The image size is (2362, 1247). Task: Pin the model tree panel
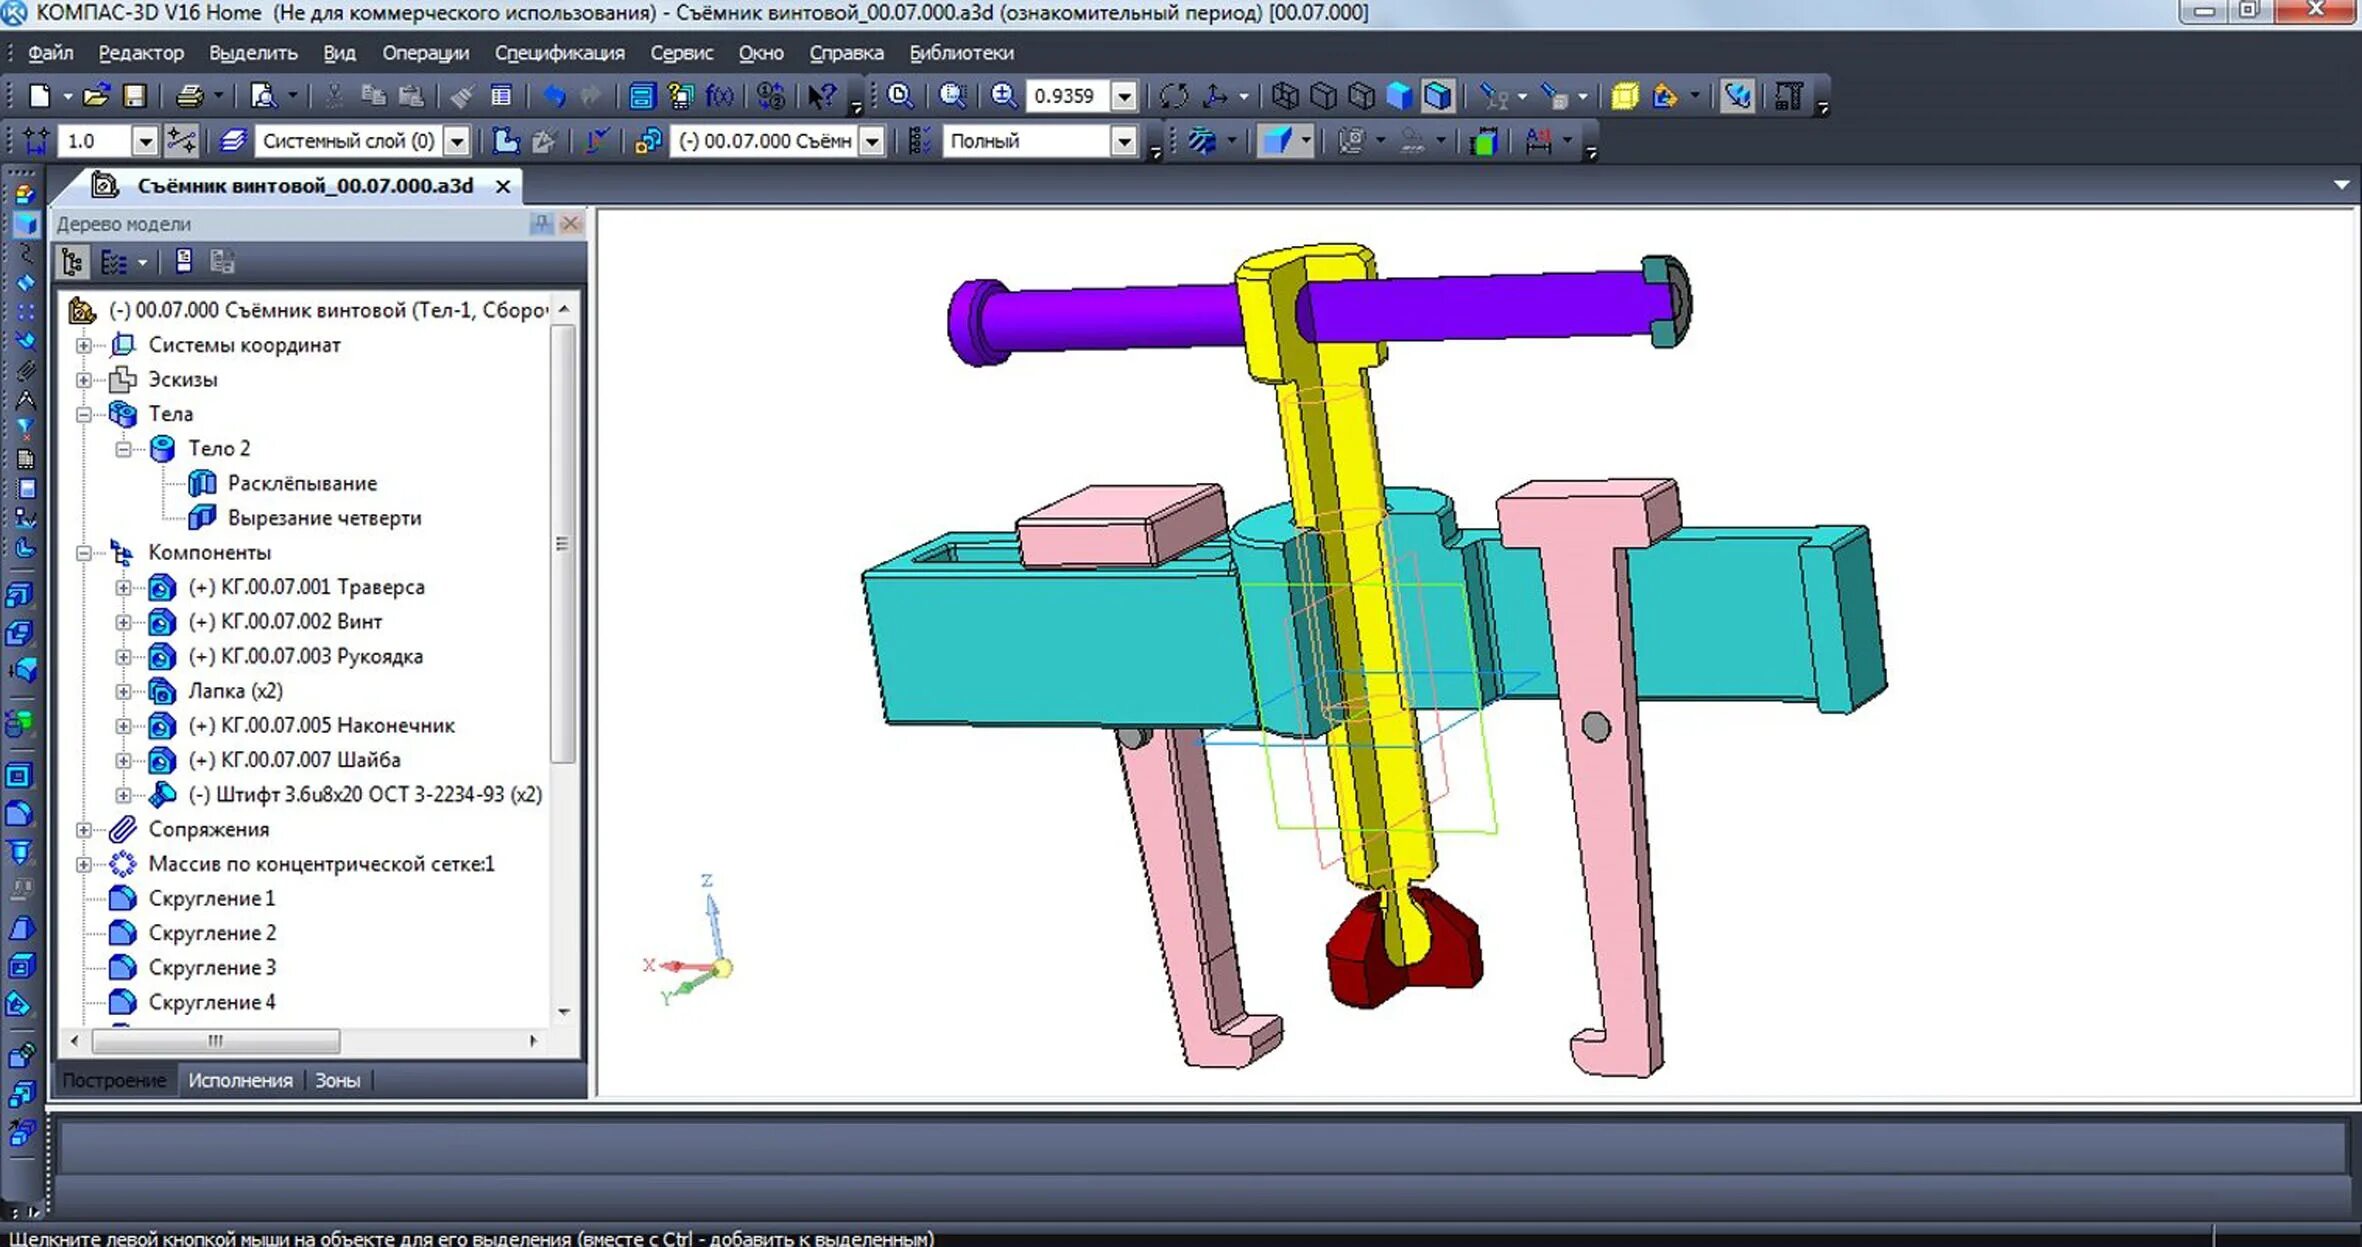coord(541,223)
